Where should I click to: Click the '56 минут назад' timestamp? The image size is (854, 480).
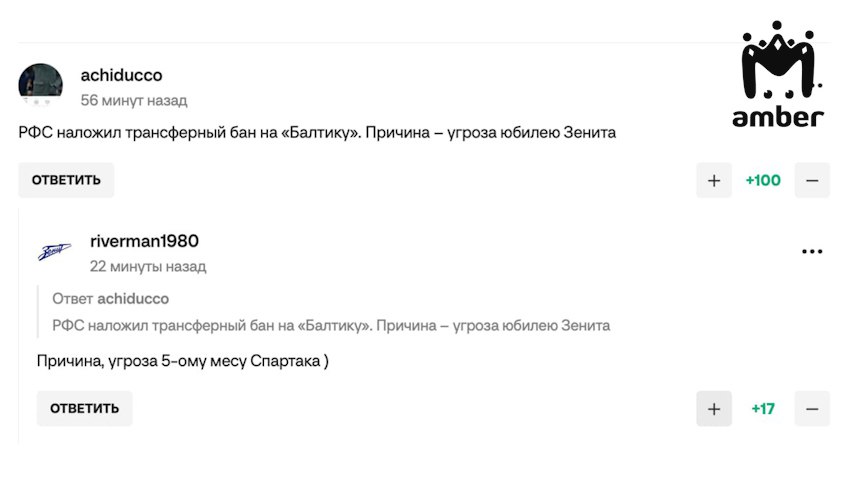coord(134,100)
